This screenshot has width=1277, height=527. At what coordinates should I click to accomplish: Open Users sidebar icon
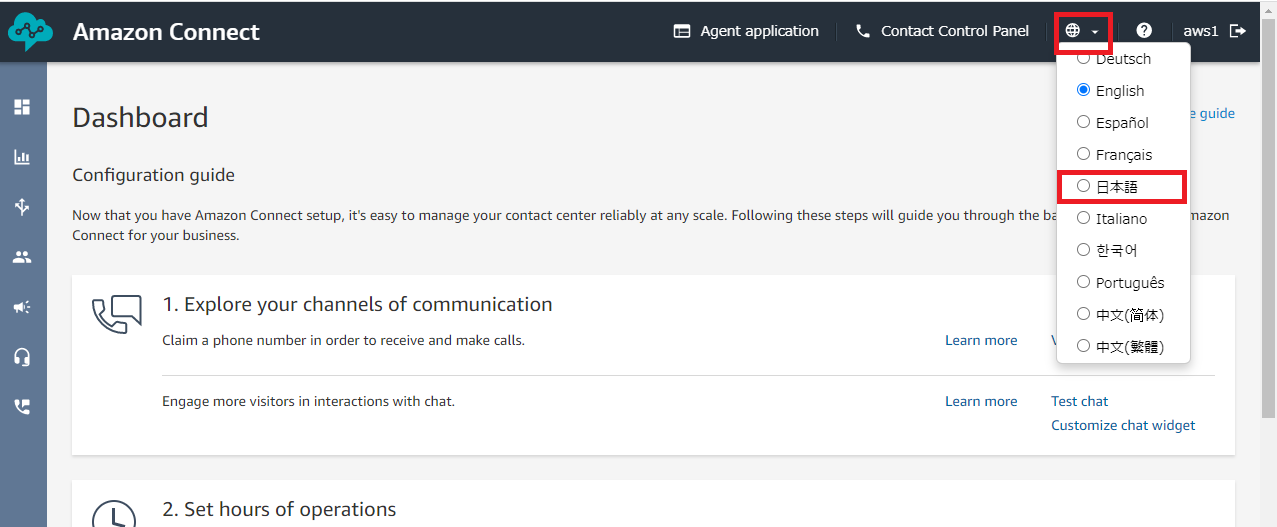(22, 257)
